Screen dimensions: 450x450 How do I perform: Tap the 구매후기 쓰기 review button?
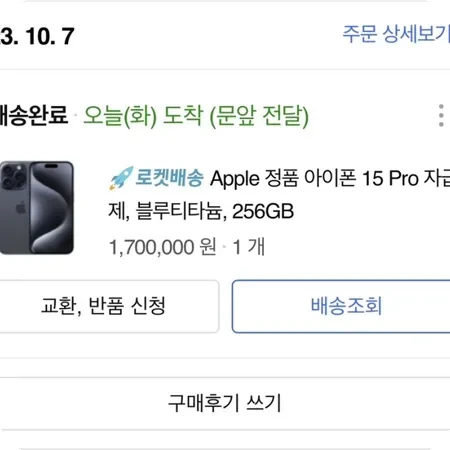[x=225, y=403]
